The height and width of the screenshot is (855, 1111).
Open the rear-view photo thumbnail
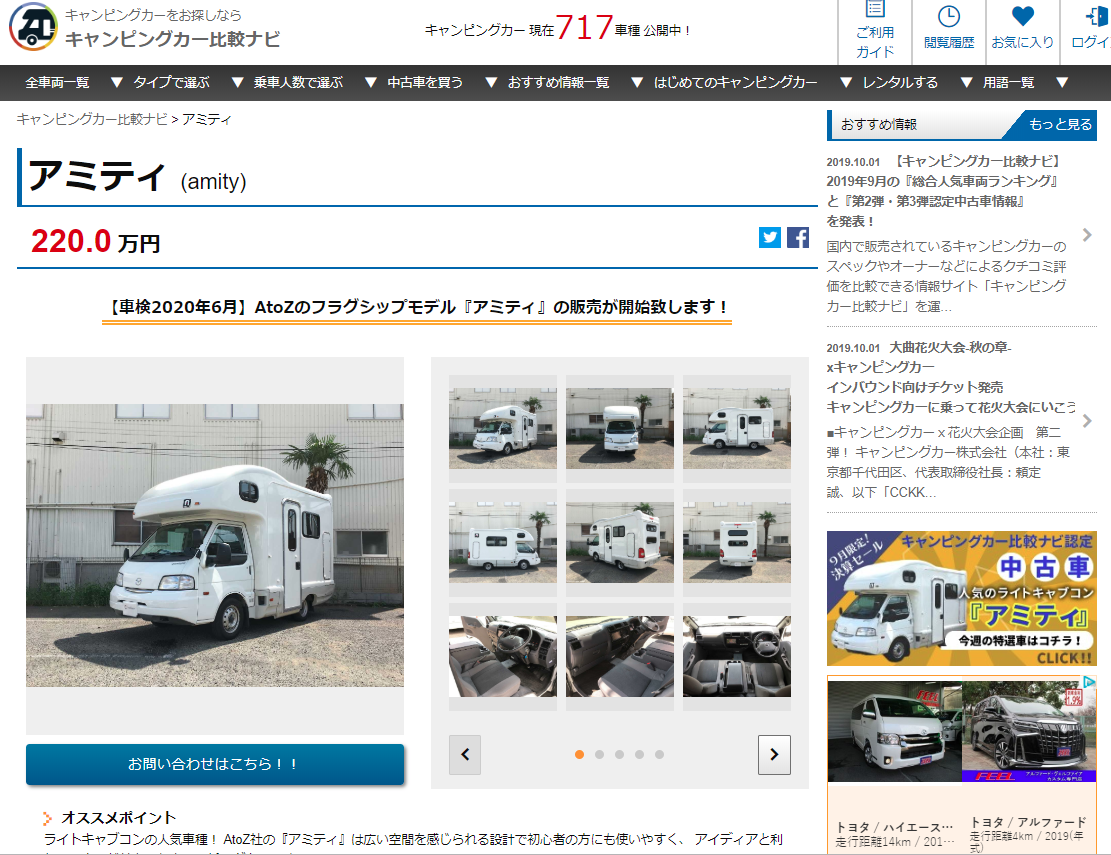tap(737, 540)
